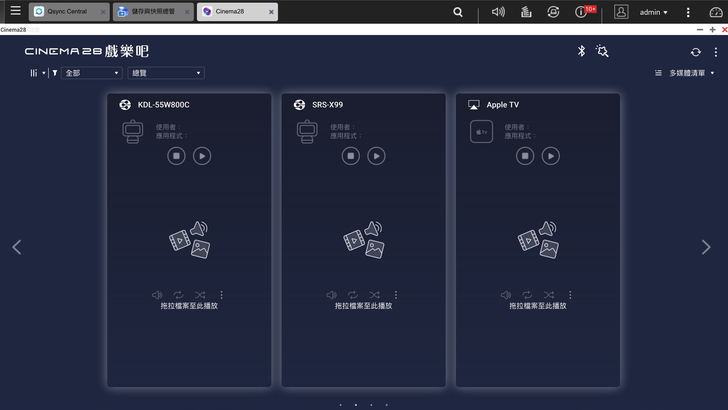Switch to the Qsync Central tab
This screenshot has width=728, height=410.
(67, 12)
